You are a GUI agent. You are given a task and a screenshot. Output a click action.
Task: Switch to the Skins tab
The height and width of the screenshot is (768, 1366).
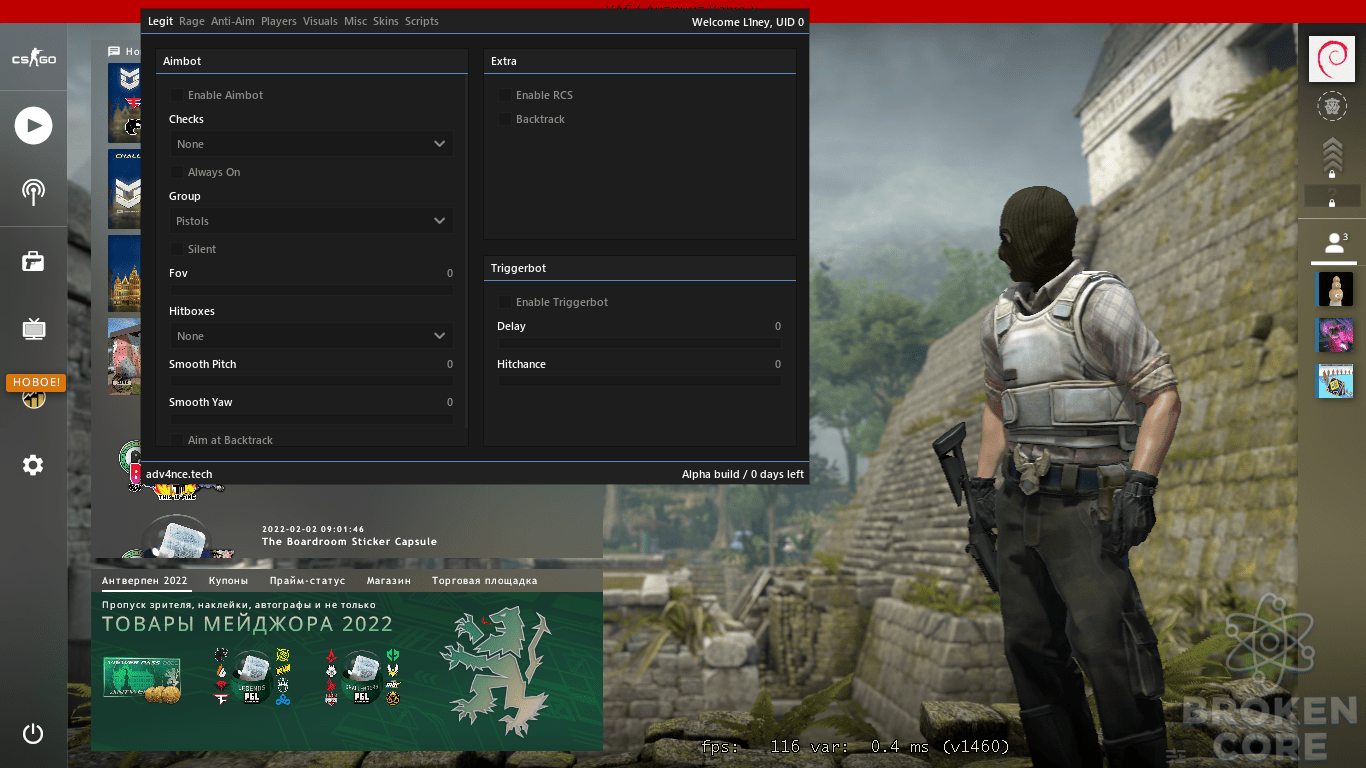pos(386,21)
